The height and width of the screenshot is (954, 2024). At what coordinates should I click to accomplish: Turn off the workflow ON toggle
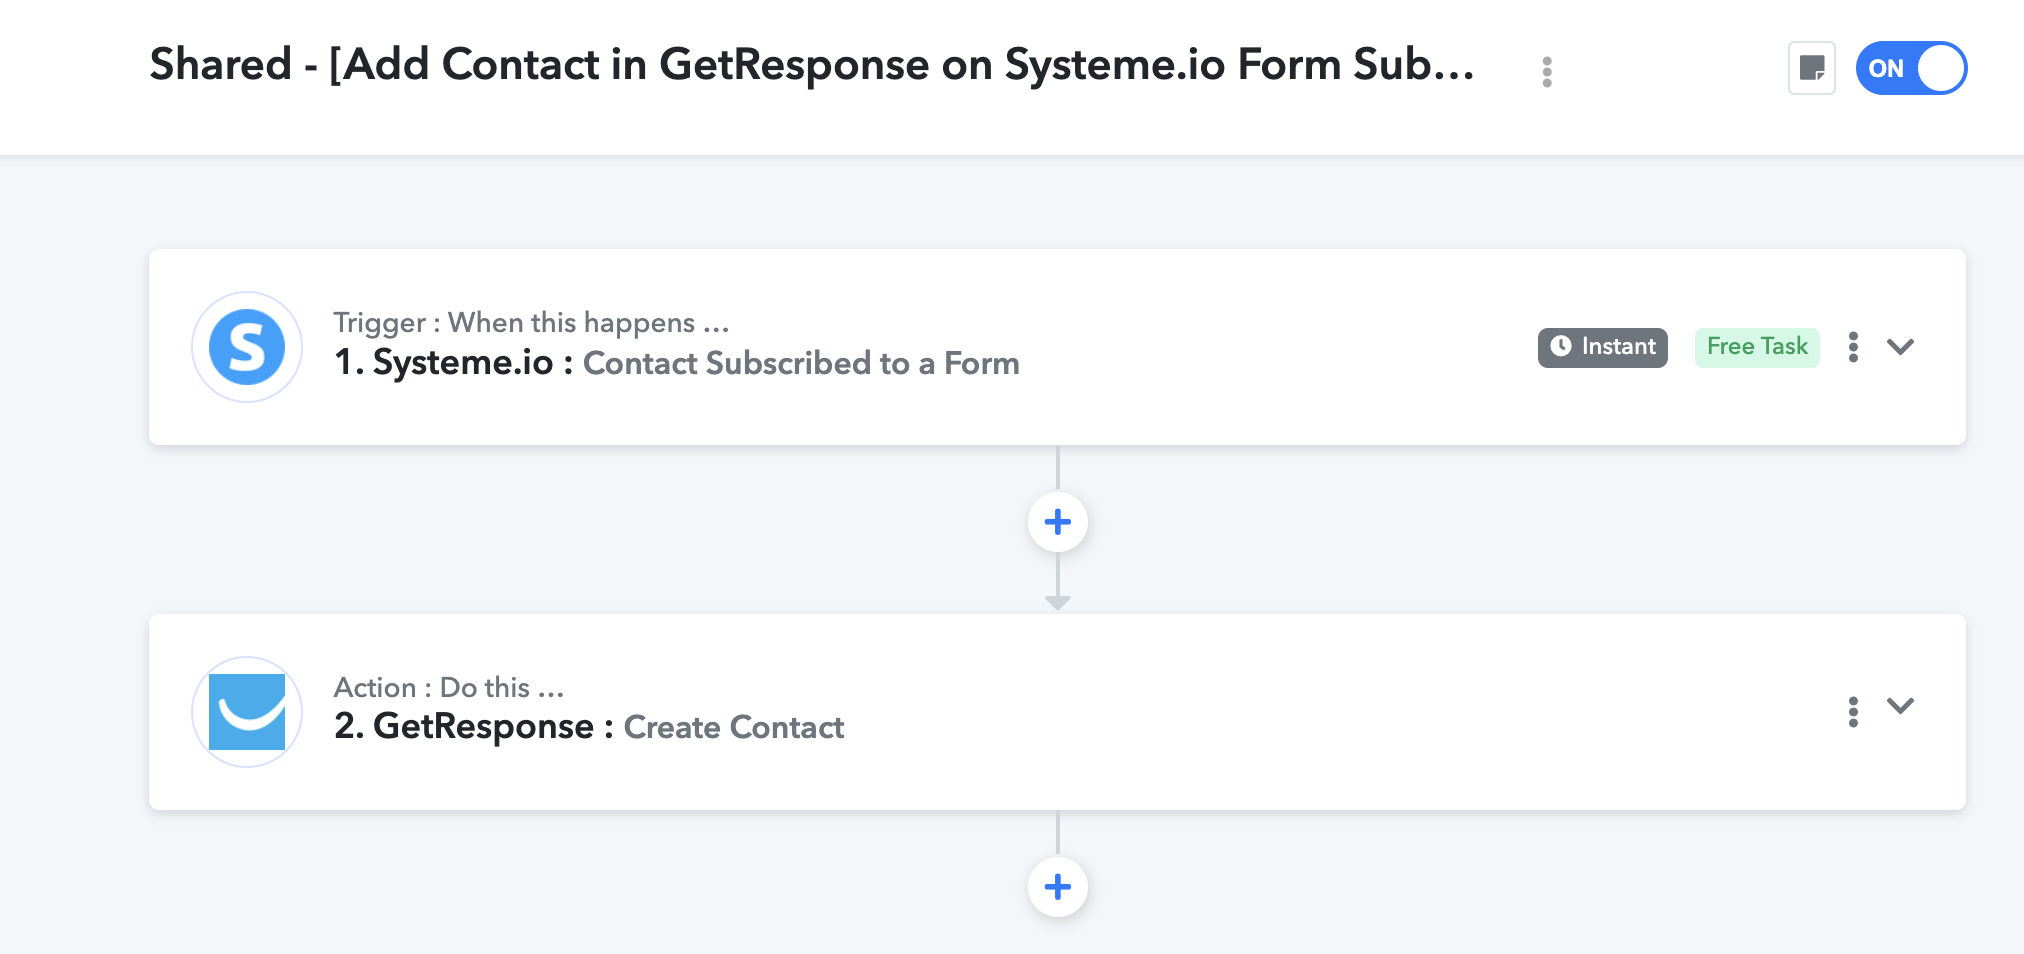click(1911, 68)
